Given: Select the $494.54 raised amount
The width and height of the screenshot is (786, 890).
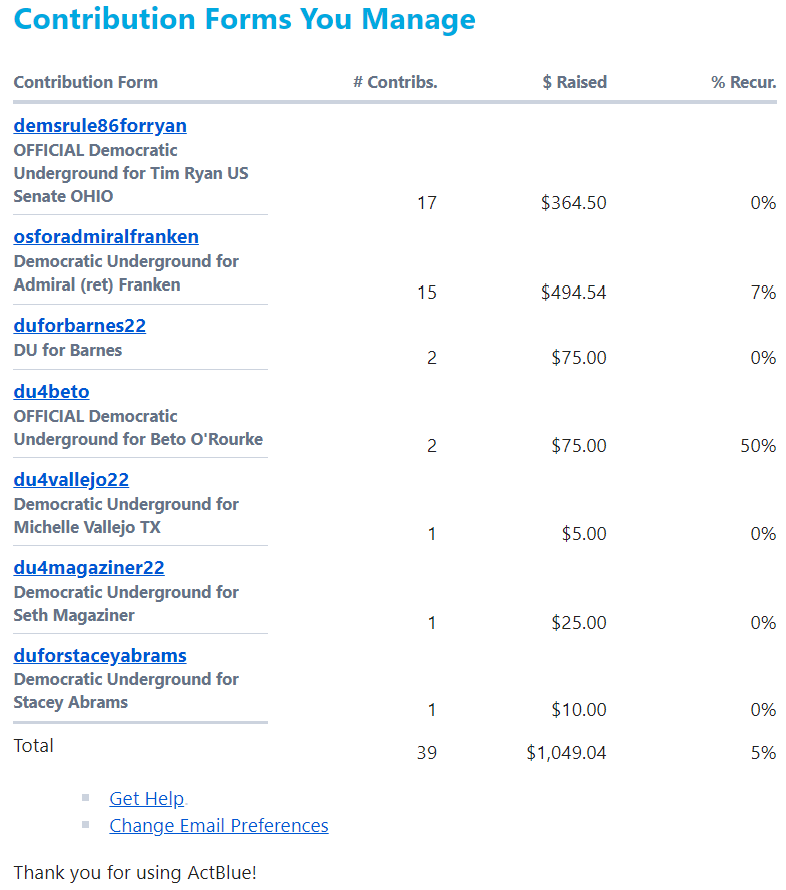Looking at the screenshot, I should click(573, 292).
